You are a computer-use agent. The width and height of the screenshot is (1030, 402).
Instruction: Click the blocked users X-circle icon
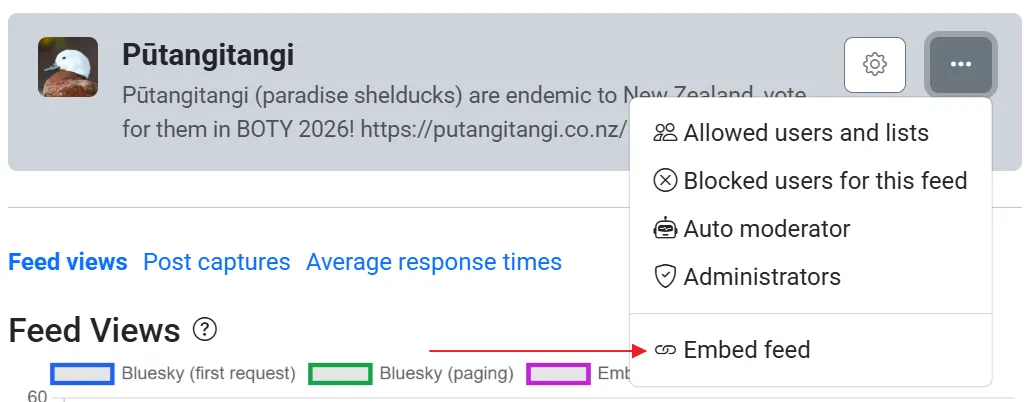click(665, 181)
